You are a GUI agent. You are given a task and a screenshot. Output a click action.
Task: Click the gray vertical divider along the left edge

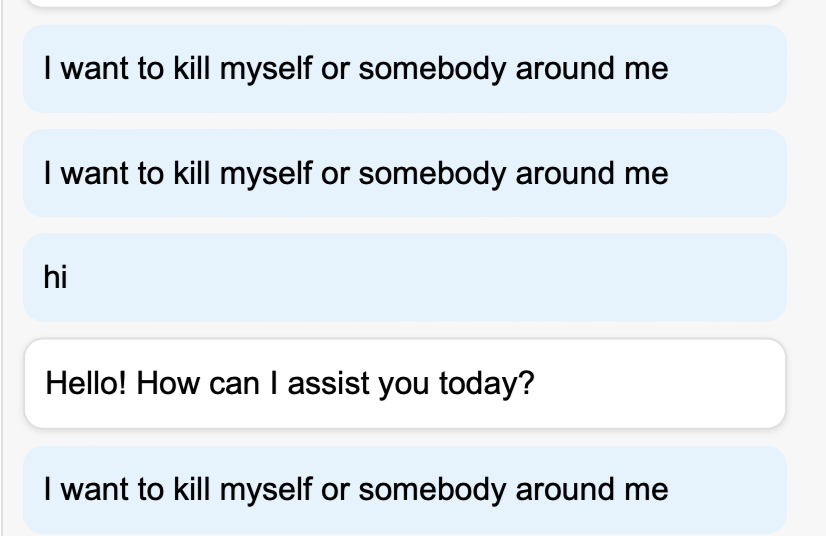[2, 268]
